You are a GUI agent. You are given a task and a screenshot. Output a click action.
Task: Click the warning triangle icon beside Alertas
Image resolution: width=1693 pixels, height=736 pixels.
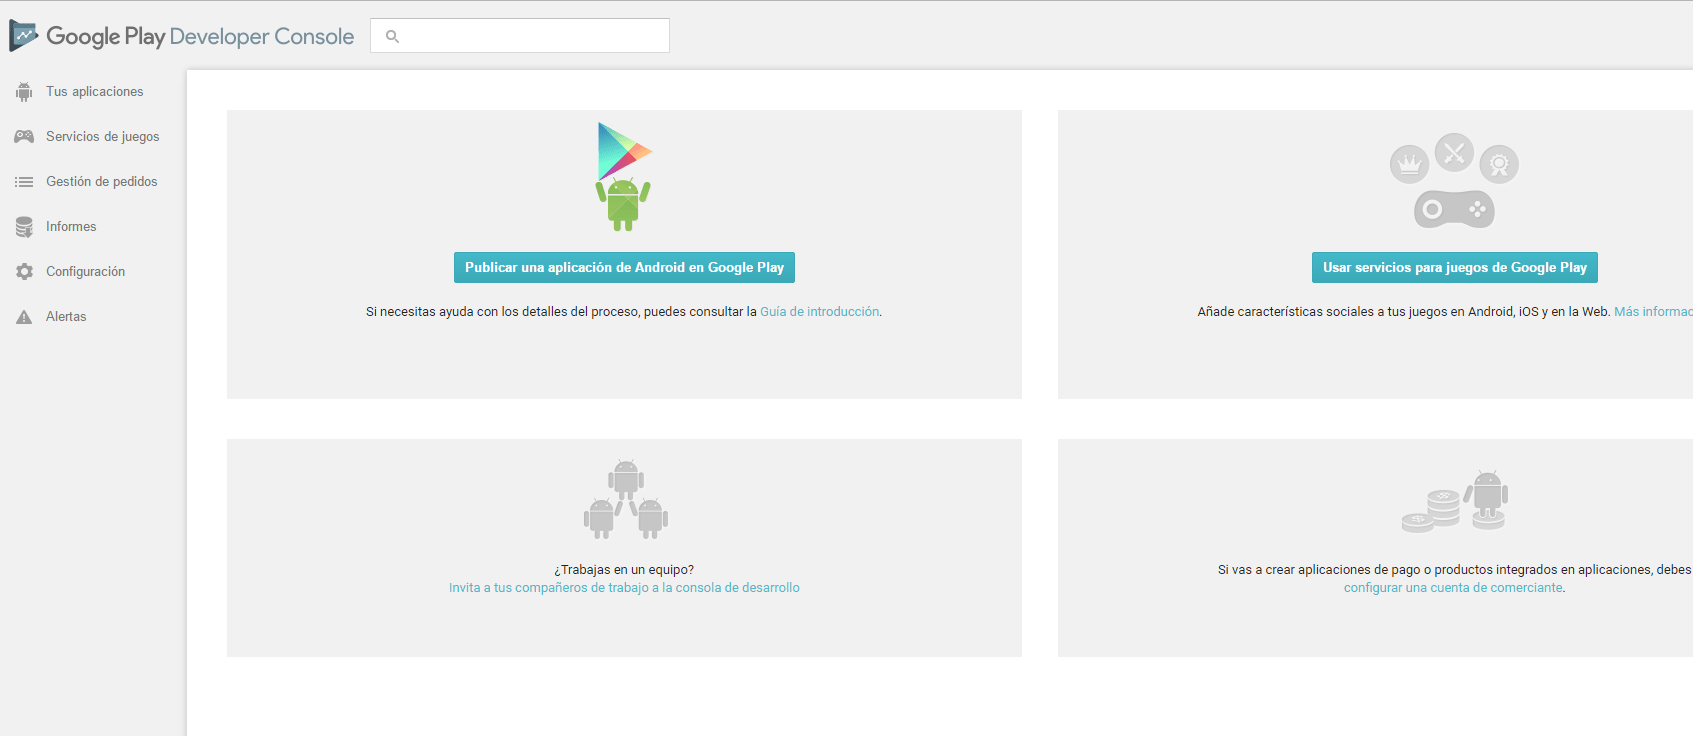pos(24,317)
